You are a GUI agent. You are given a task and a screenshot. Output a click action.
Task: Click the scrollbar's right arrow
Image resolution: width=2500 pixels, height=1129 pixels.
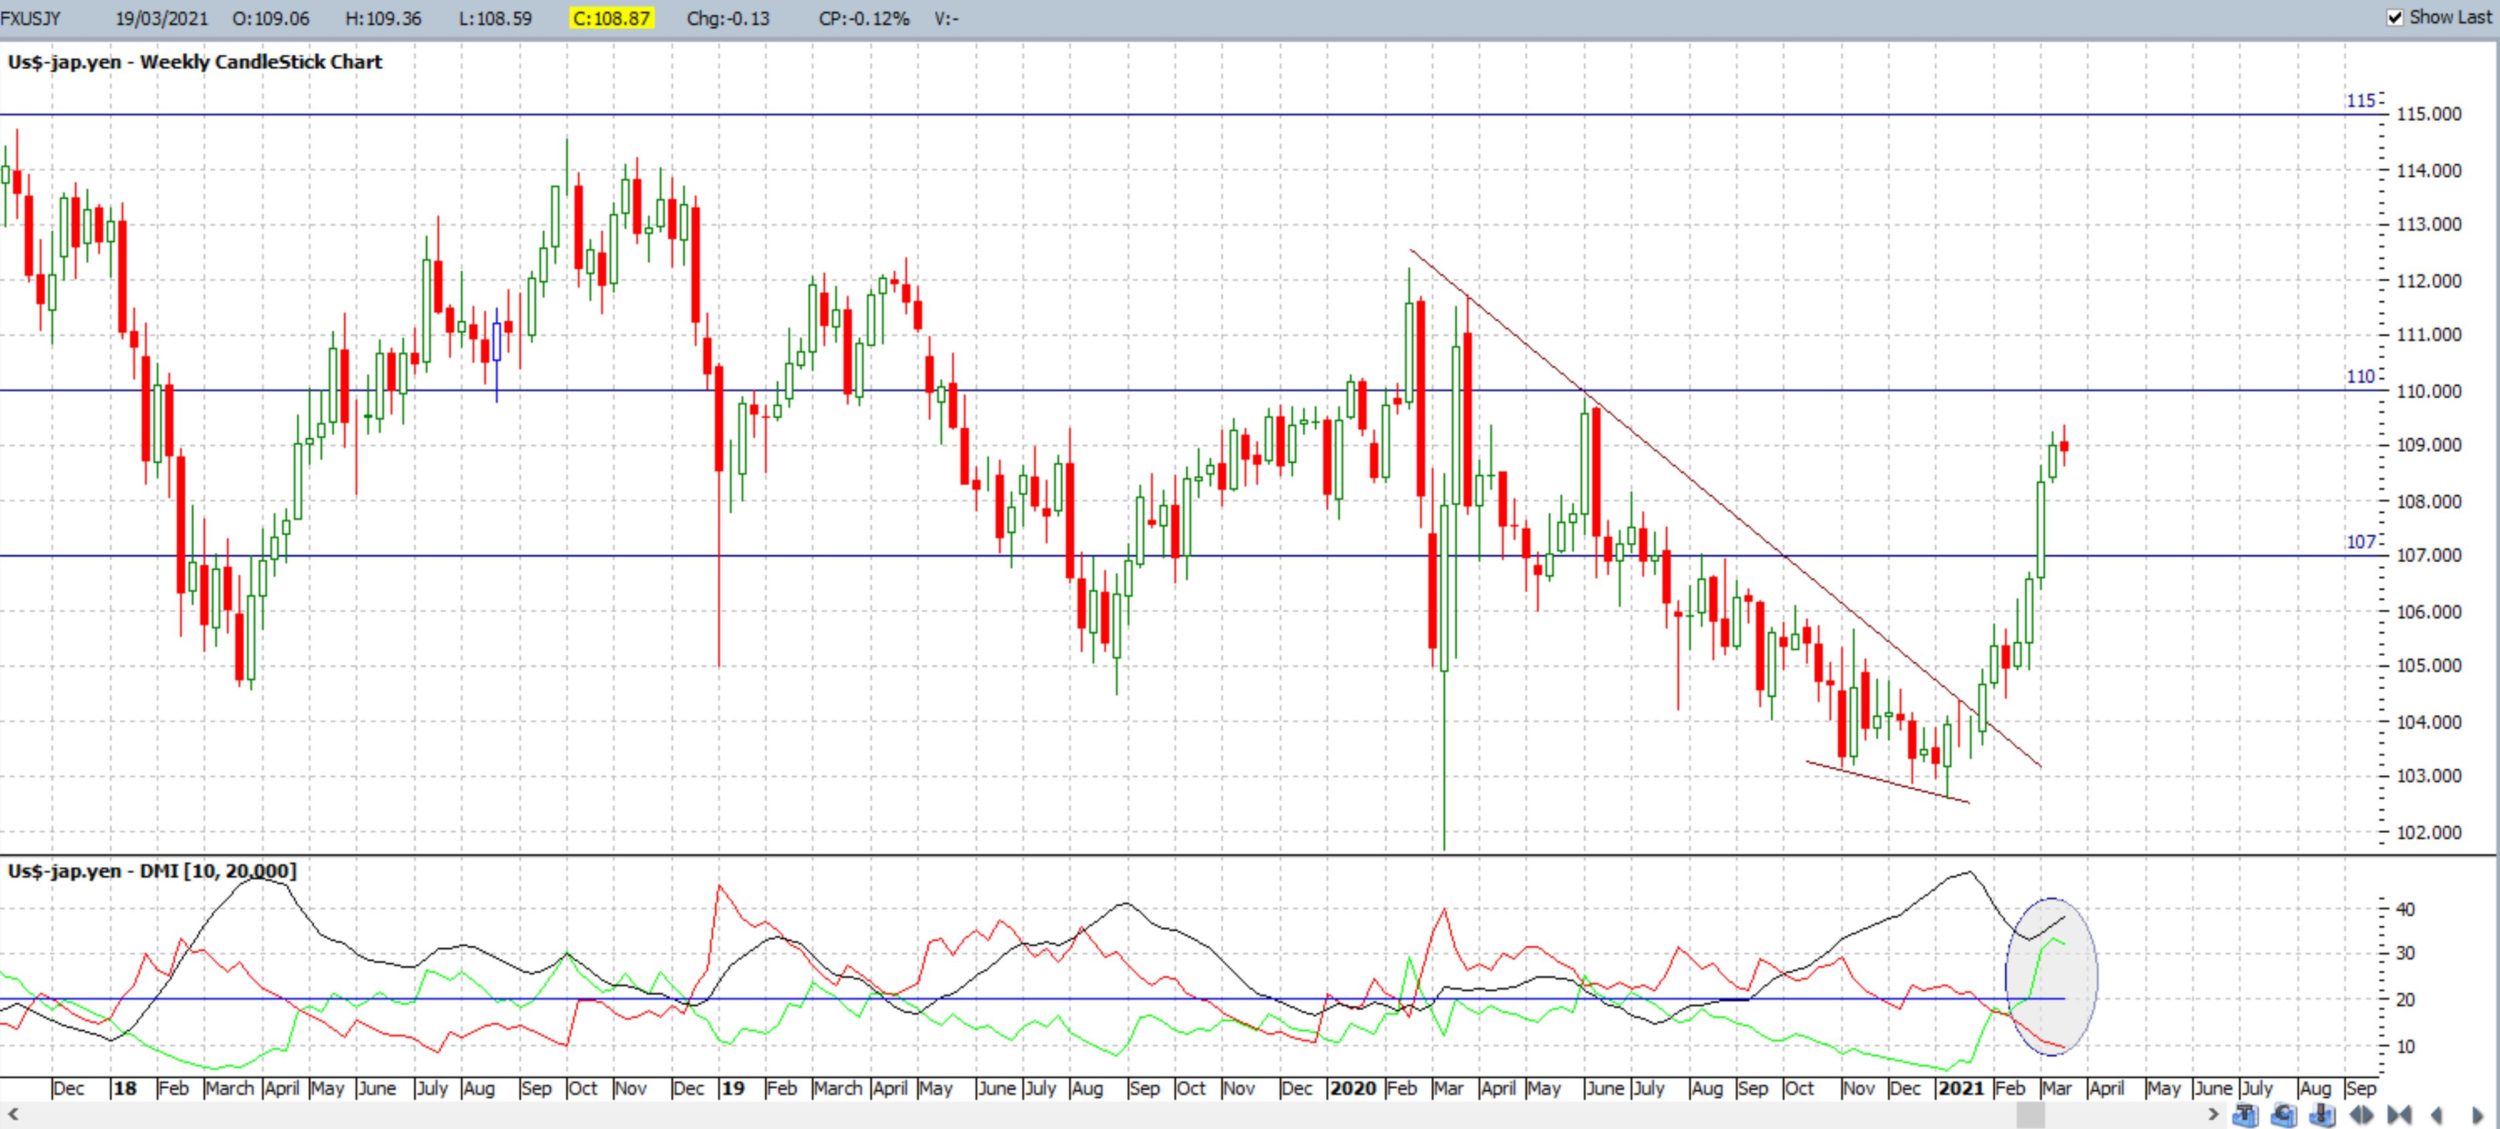(2213, 1114)
